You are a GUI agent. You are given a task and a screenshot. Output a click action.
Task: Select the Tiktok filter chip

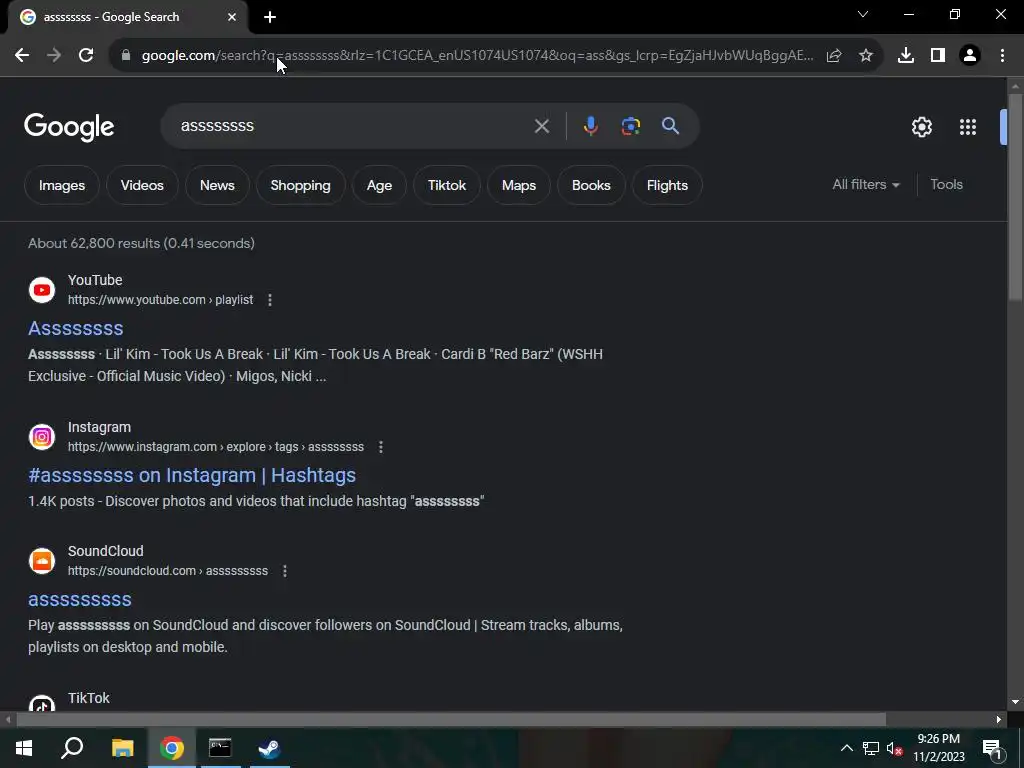click(x=447, y=185)
